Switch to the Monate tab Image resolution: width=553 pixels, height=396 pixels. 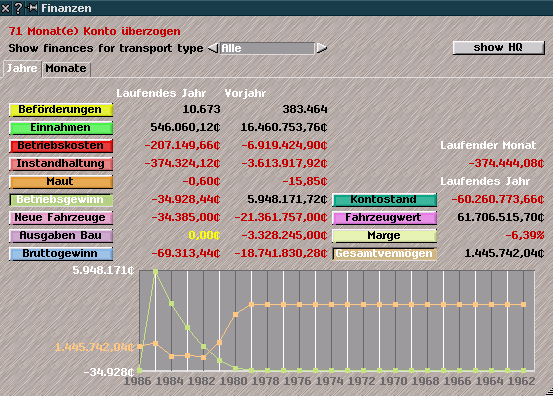point(66,68)
